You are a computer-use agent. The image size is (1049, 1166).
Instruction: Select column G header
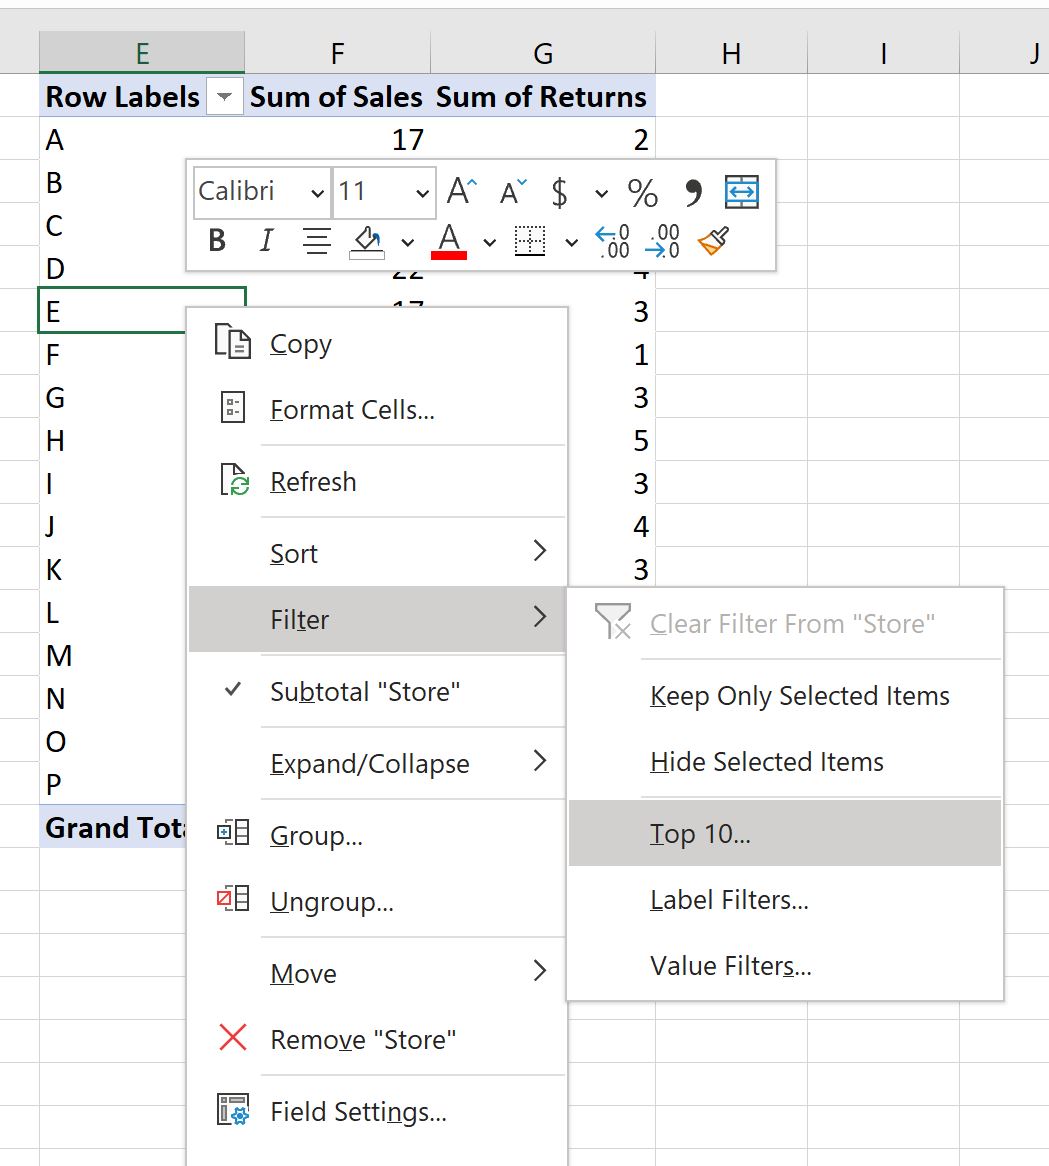[543, 53]
